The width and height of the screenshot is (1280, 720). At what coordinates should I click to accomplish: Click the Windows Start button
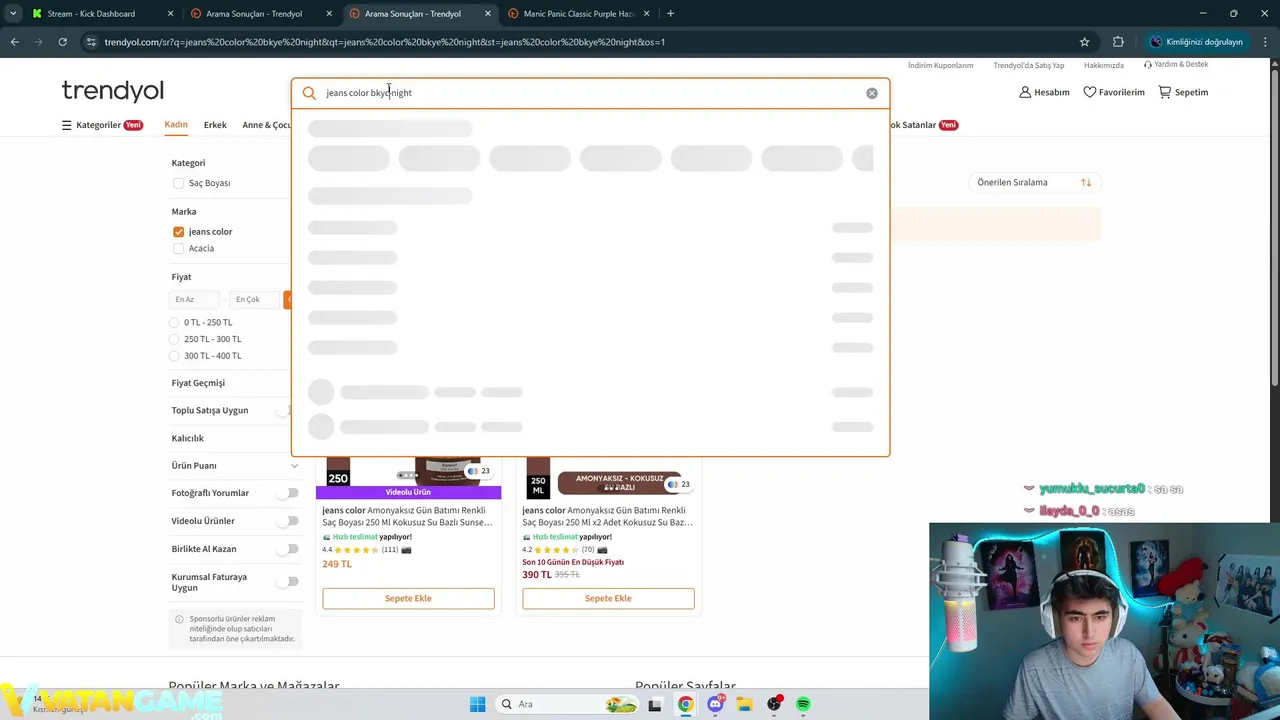point(477,704)
